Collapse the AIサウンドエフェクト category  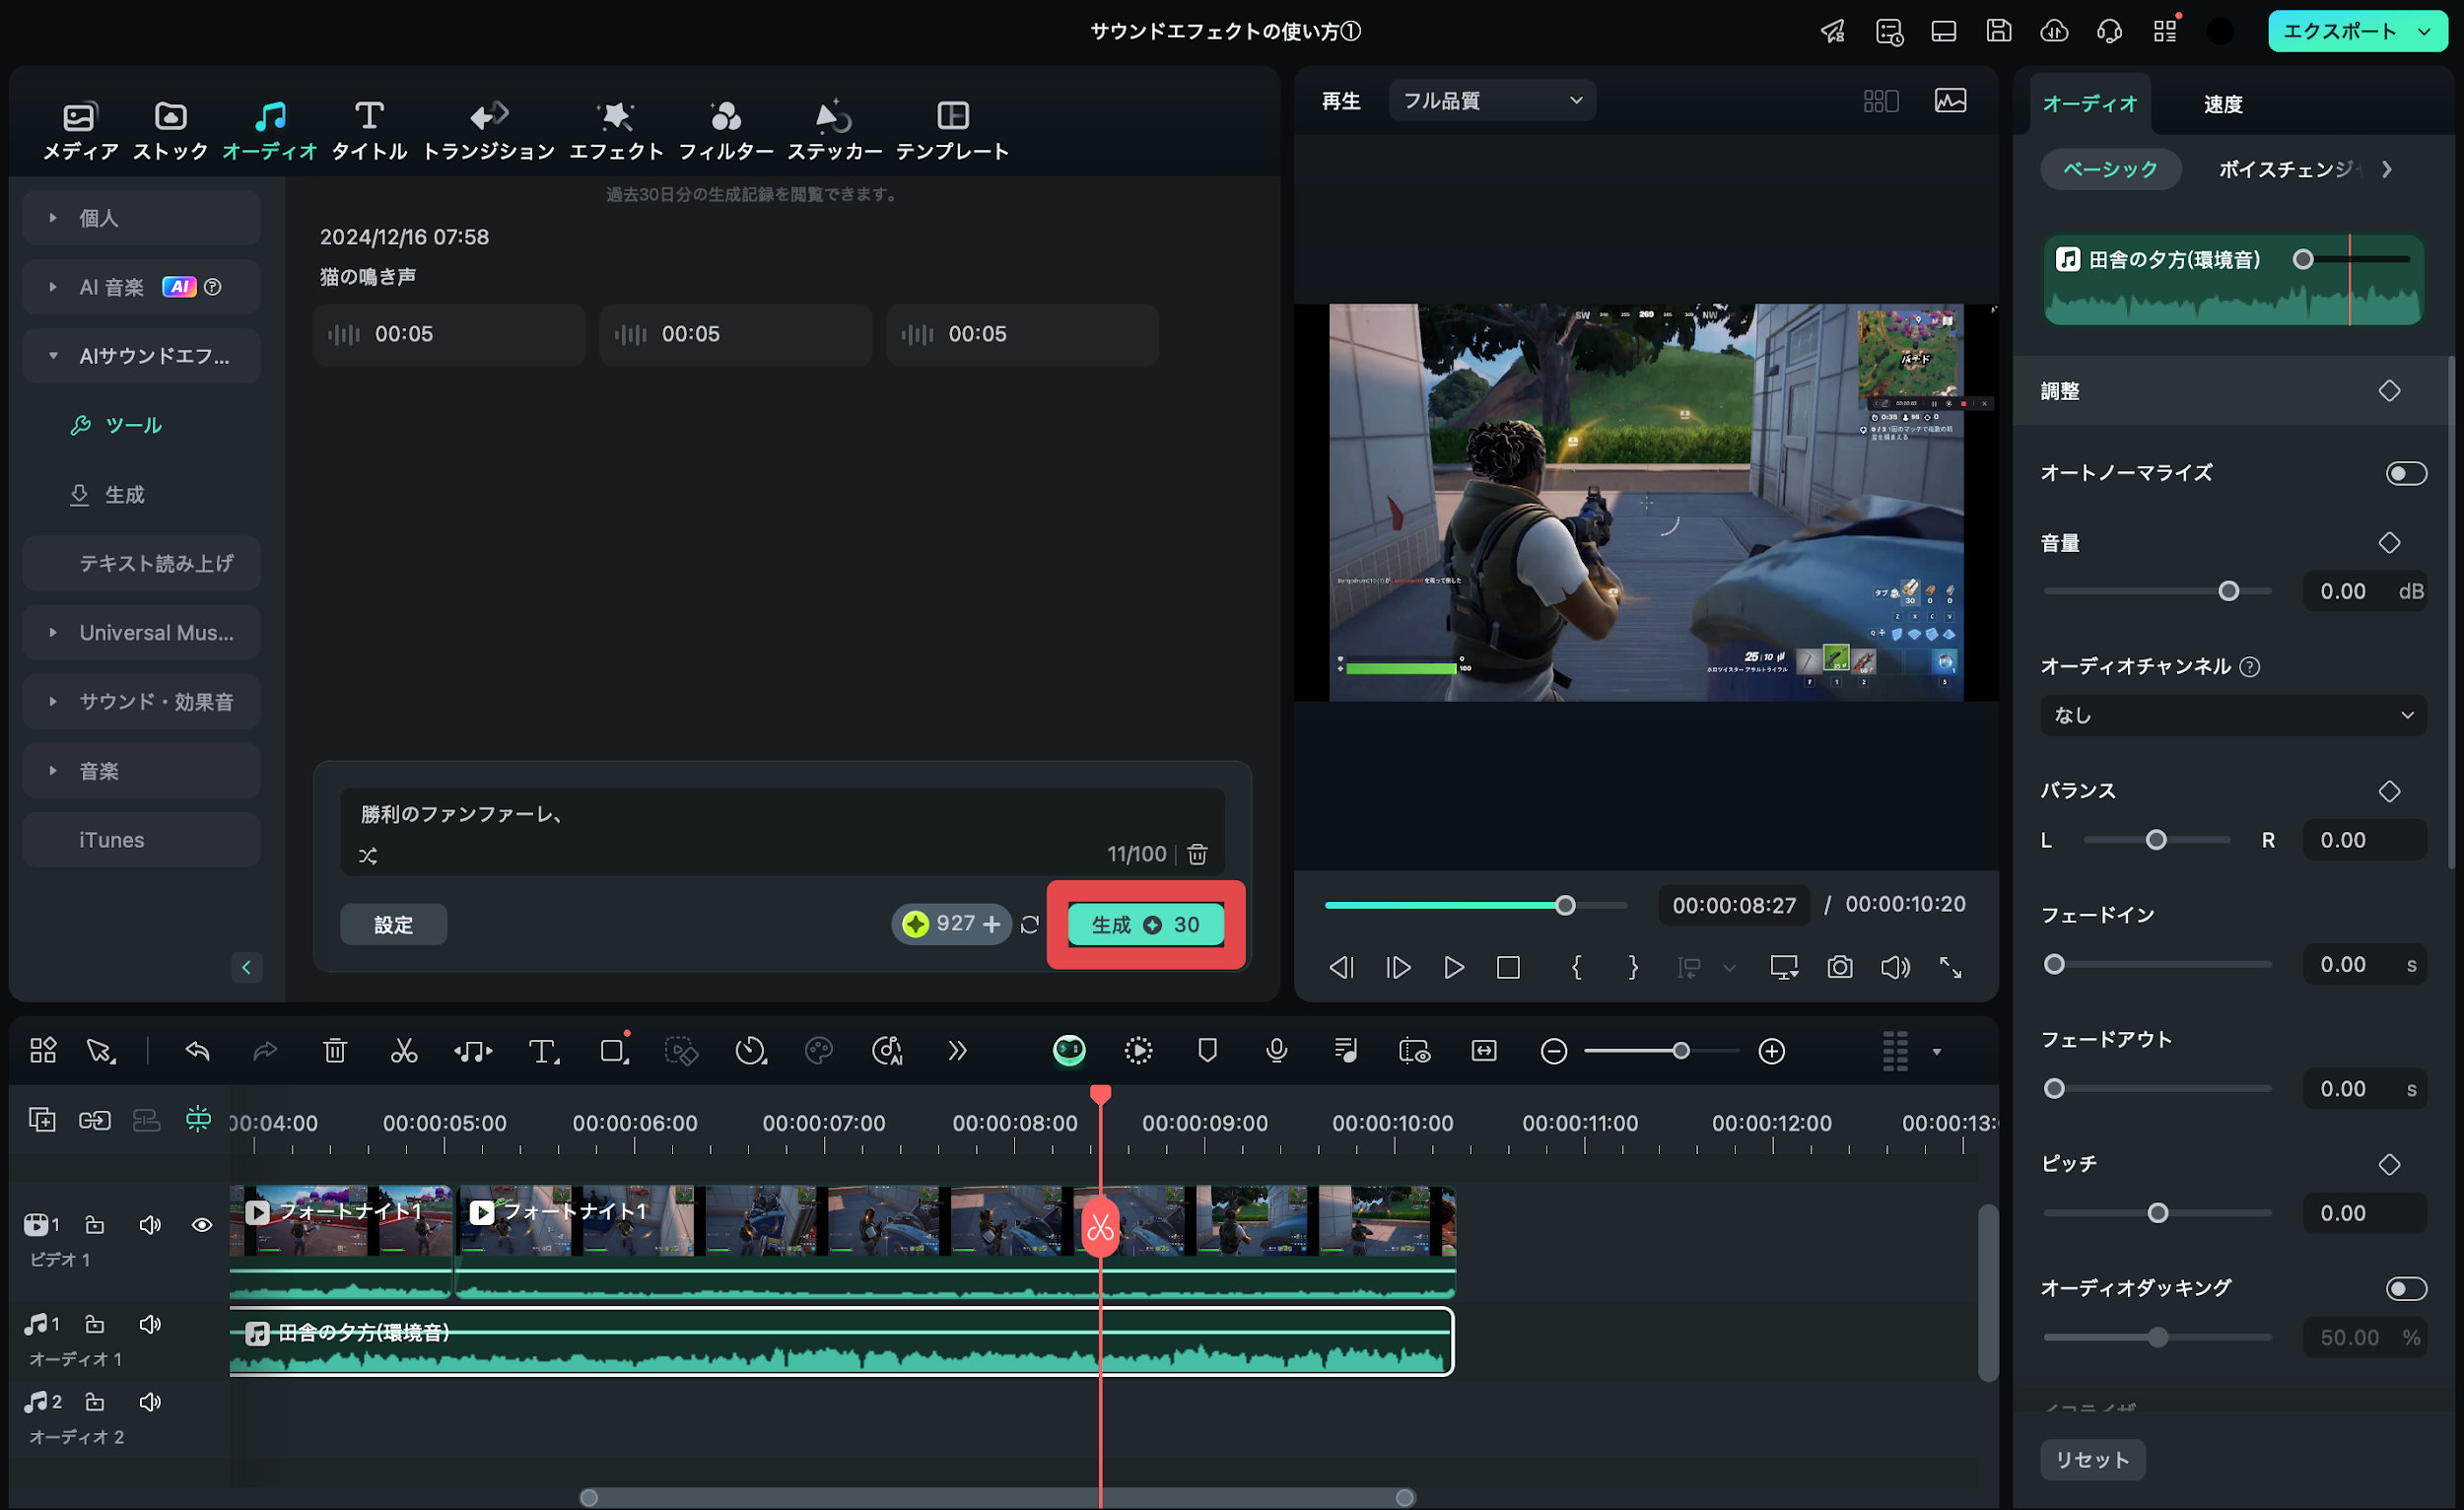tap(141, 356)
